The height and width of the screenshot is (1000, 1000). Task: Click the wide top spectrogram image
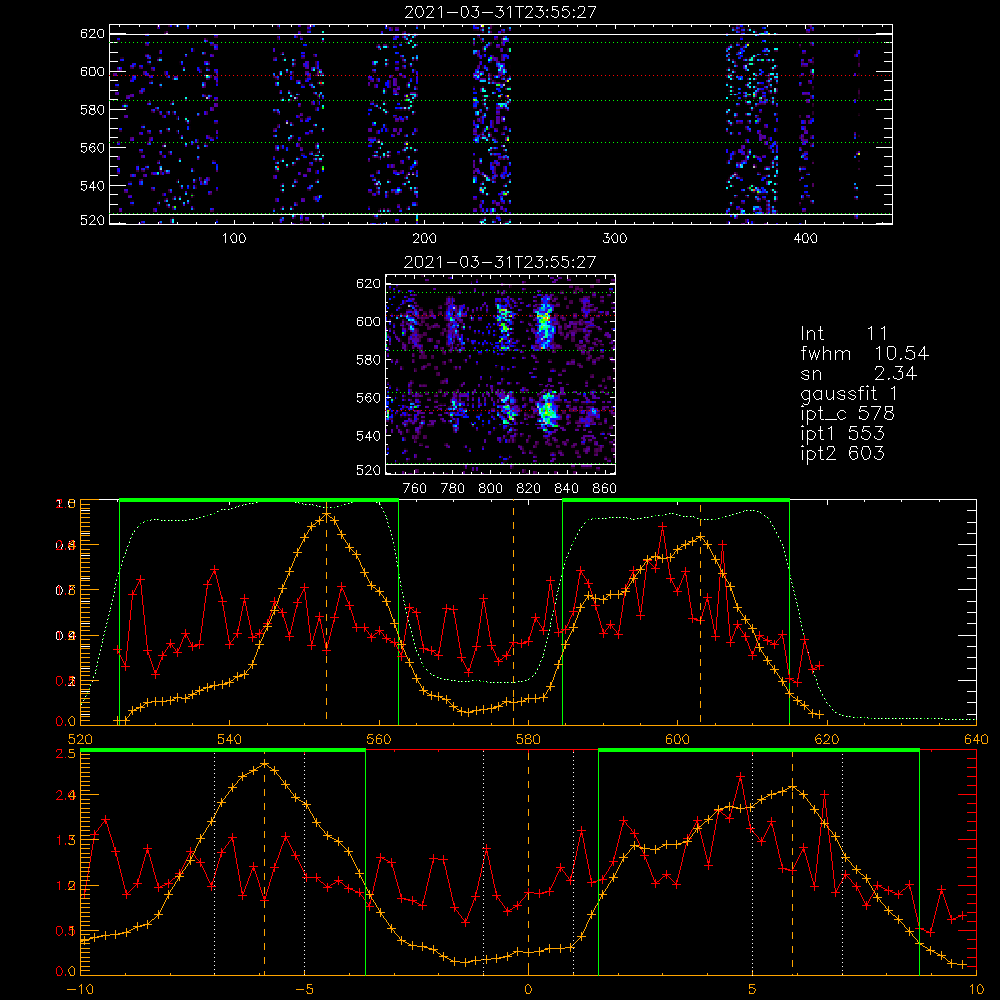pyautogui.click(x=501, y=124)
